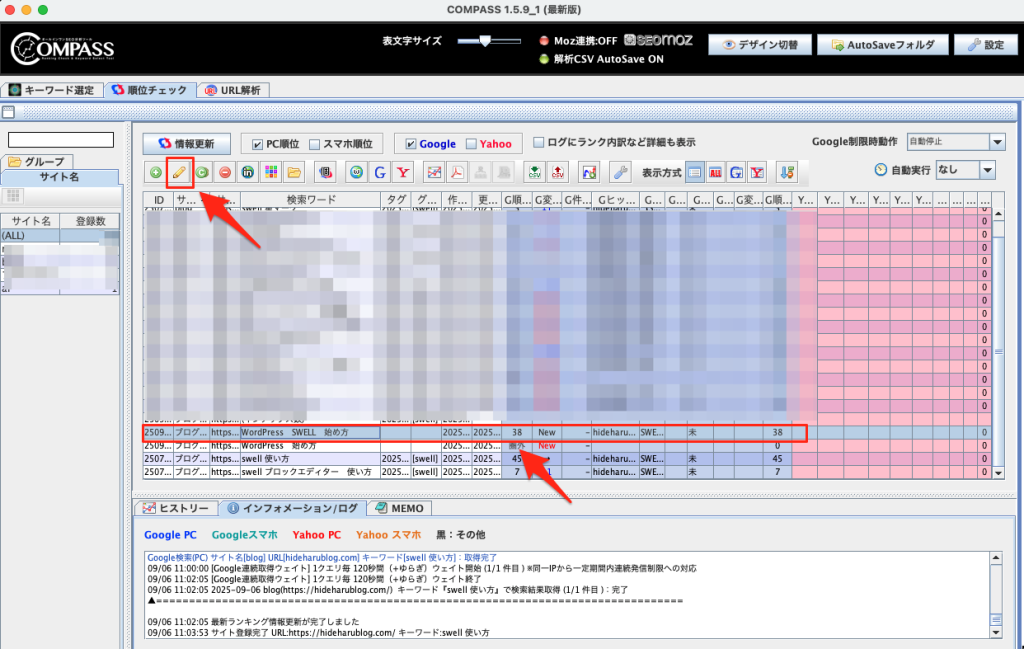The image size is (1024, 649).
Task: Click the wrench tool icon
Action: pyautogui.click(x=620, y=172)
